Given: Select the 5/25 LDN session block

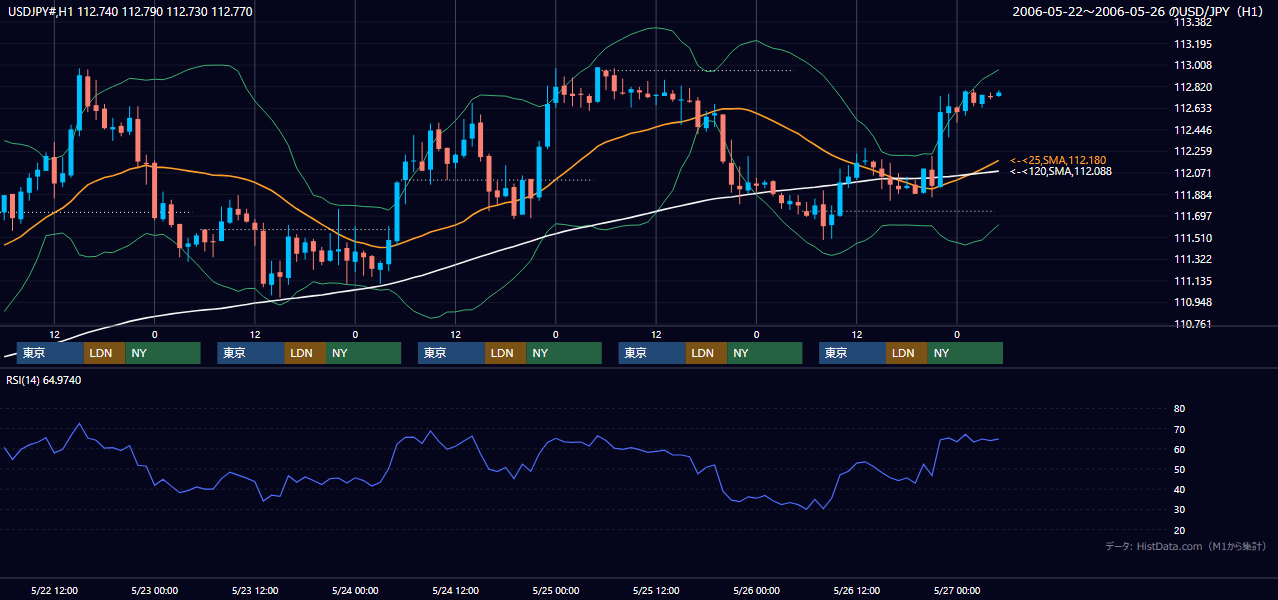Looking at the screenshot, I should 706,353.
